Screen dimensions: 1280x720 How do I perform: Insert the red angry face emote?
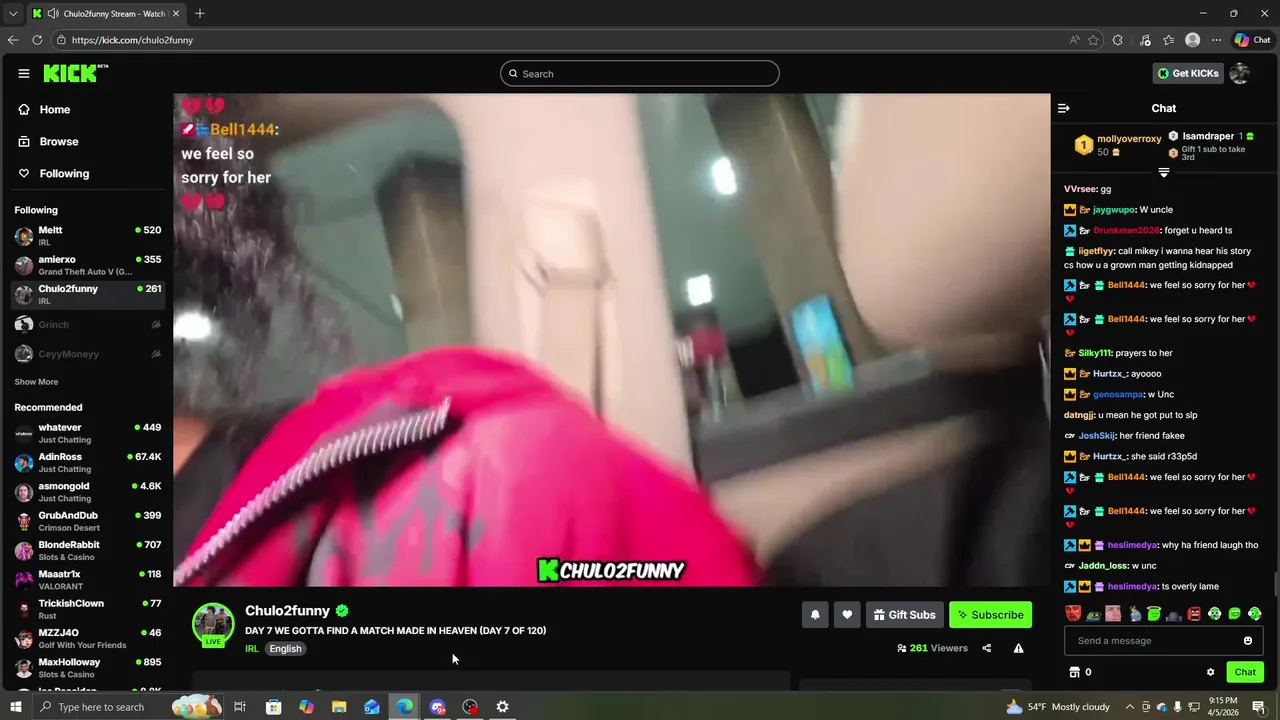pyautogui.click(x=1194, y=614)
